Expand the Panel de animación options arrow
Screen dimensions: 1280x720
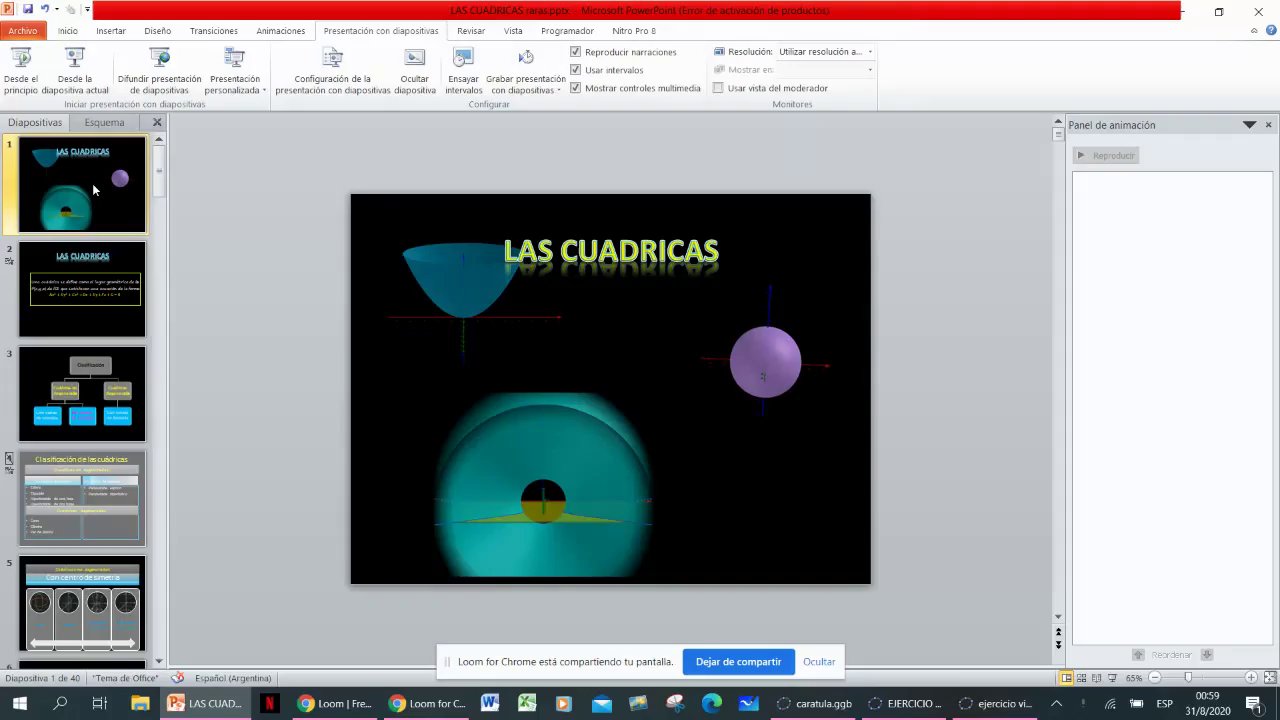pyautogui.click(x=1249, y=125)
